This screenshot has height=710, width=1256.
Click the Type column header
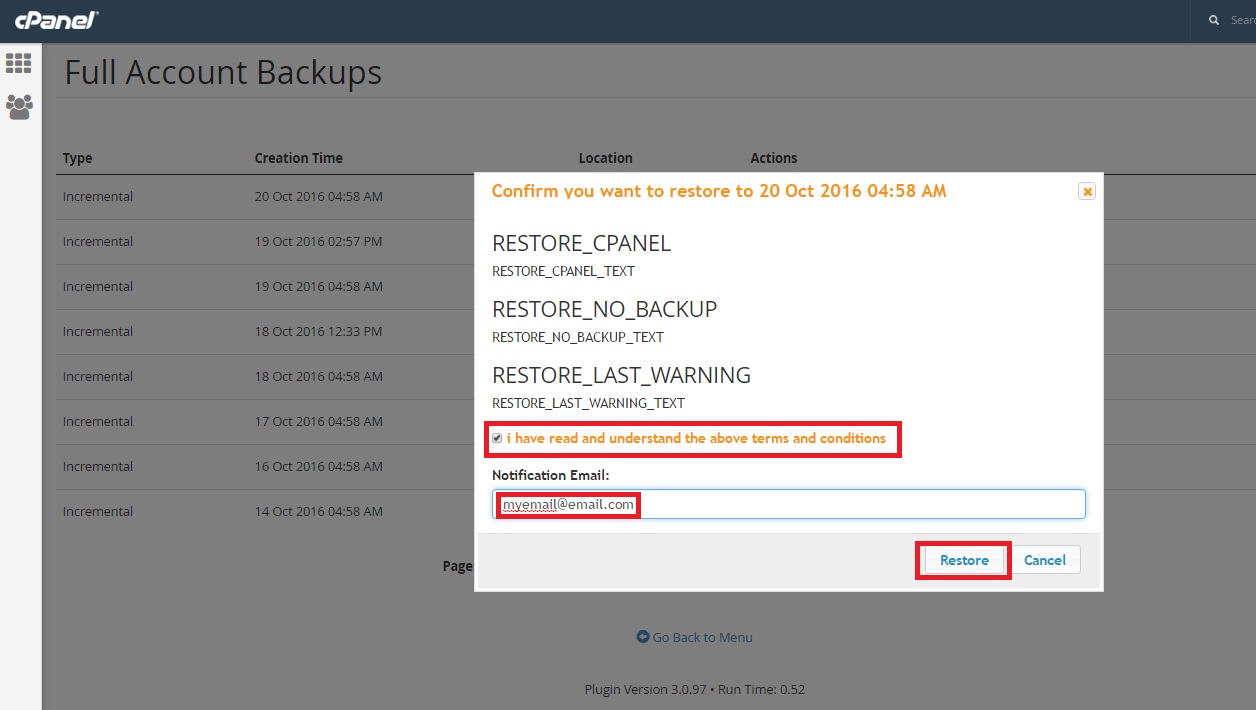(x=78, y=158)
